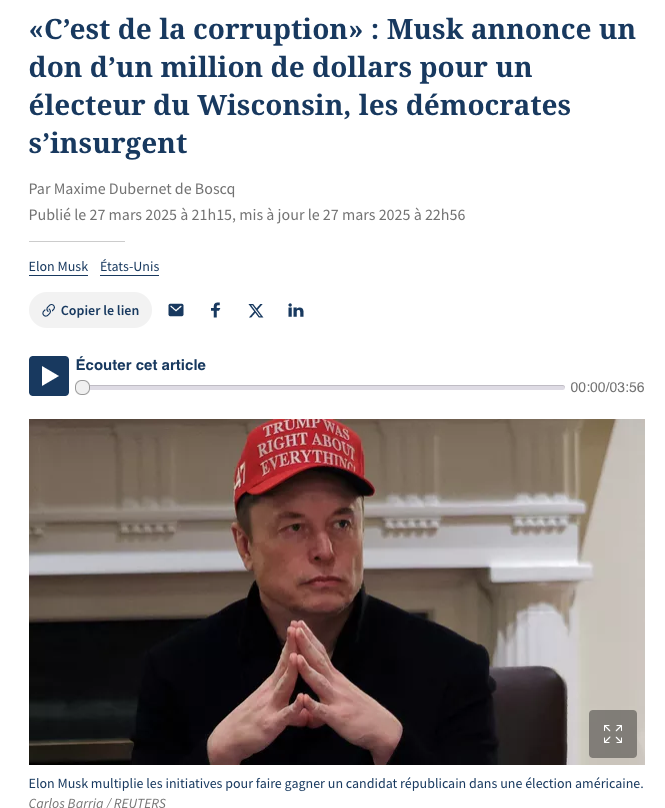Screen dimensions: 665x808
Task: Click the Elon Musk article photo
Action: 337,592
